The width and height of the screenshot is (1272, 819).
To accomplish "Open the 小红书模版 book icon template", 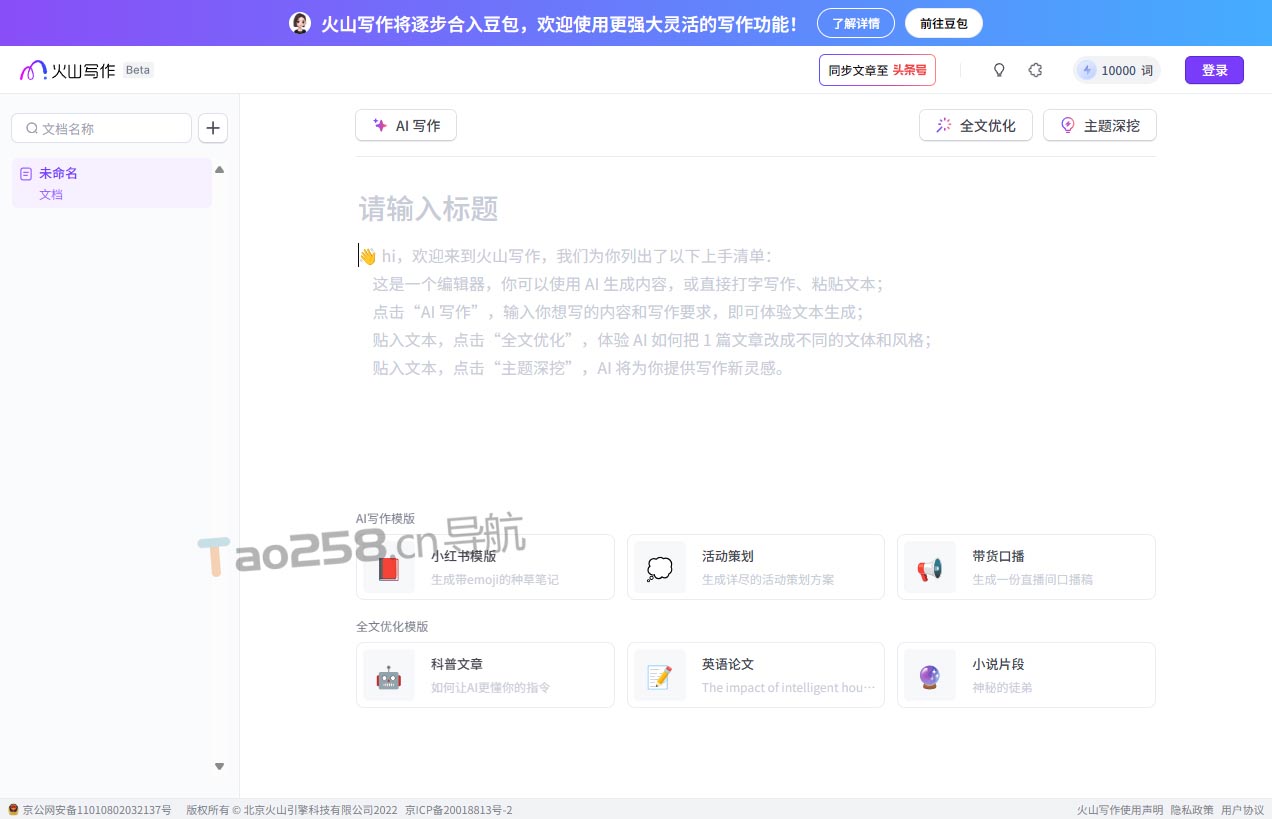I will tap(485, 567).
